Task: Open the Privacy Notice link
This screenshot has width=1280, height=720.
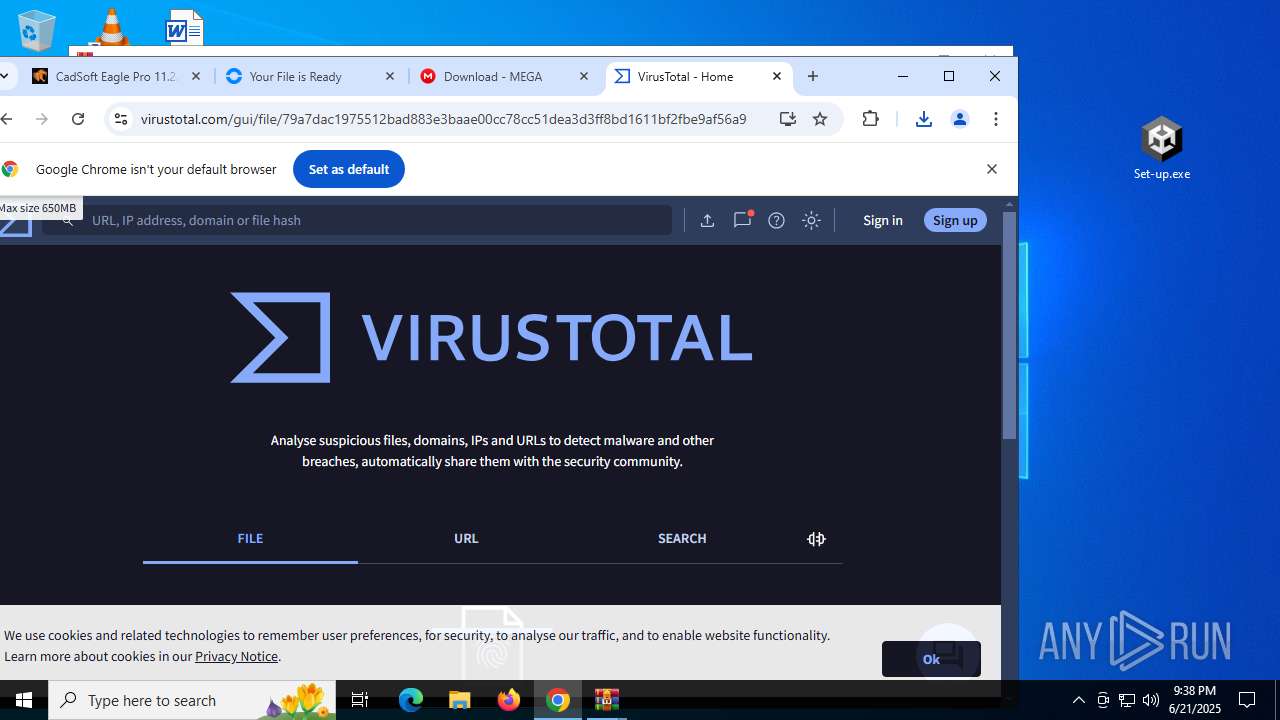Action: pyautogui.click(x=236, y=656)
